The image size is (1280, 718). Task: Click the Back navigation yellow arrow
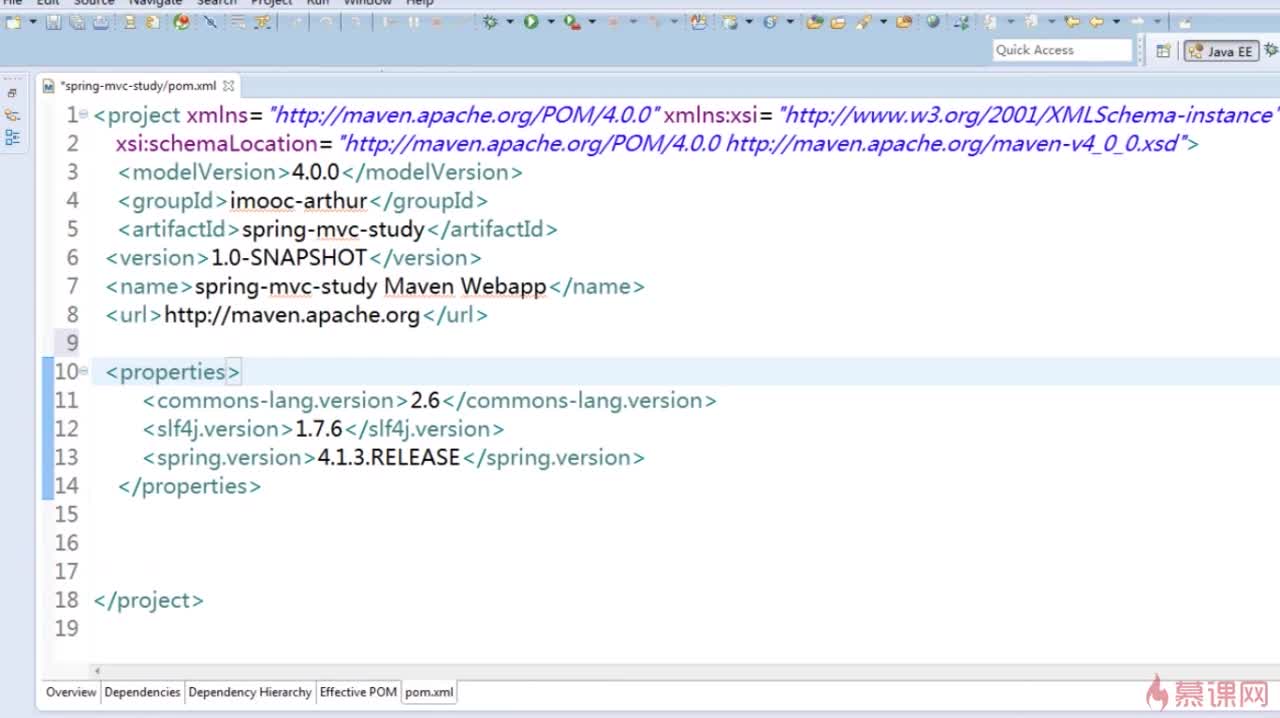pyautogui.click(x=1096, y=21)
